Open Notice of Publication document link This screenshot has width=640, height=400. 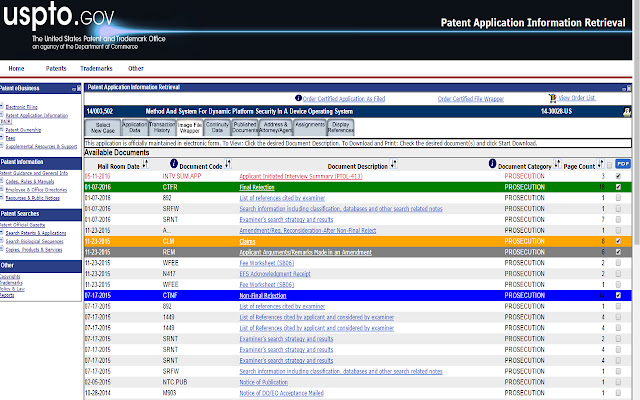(263, 382)
